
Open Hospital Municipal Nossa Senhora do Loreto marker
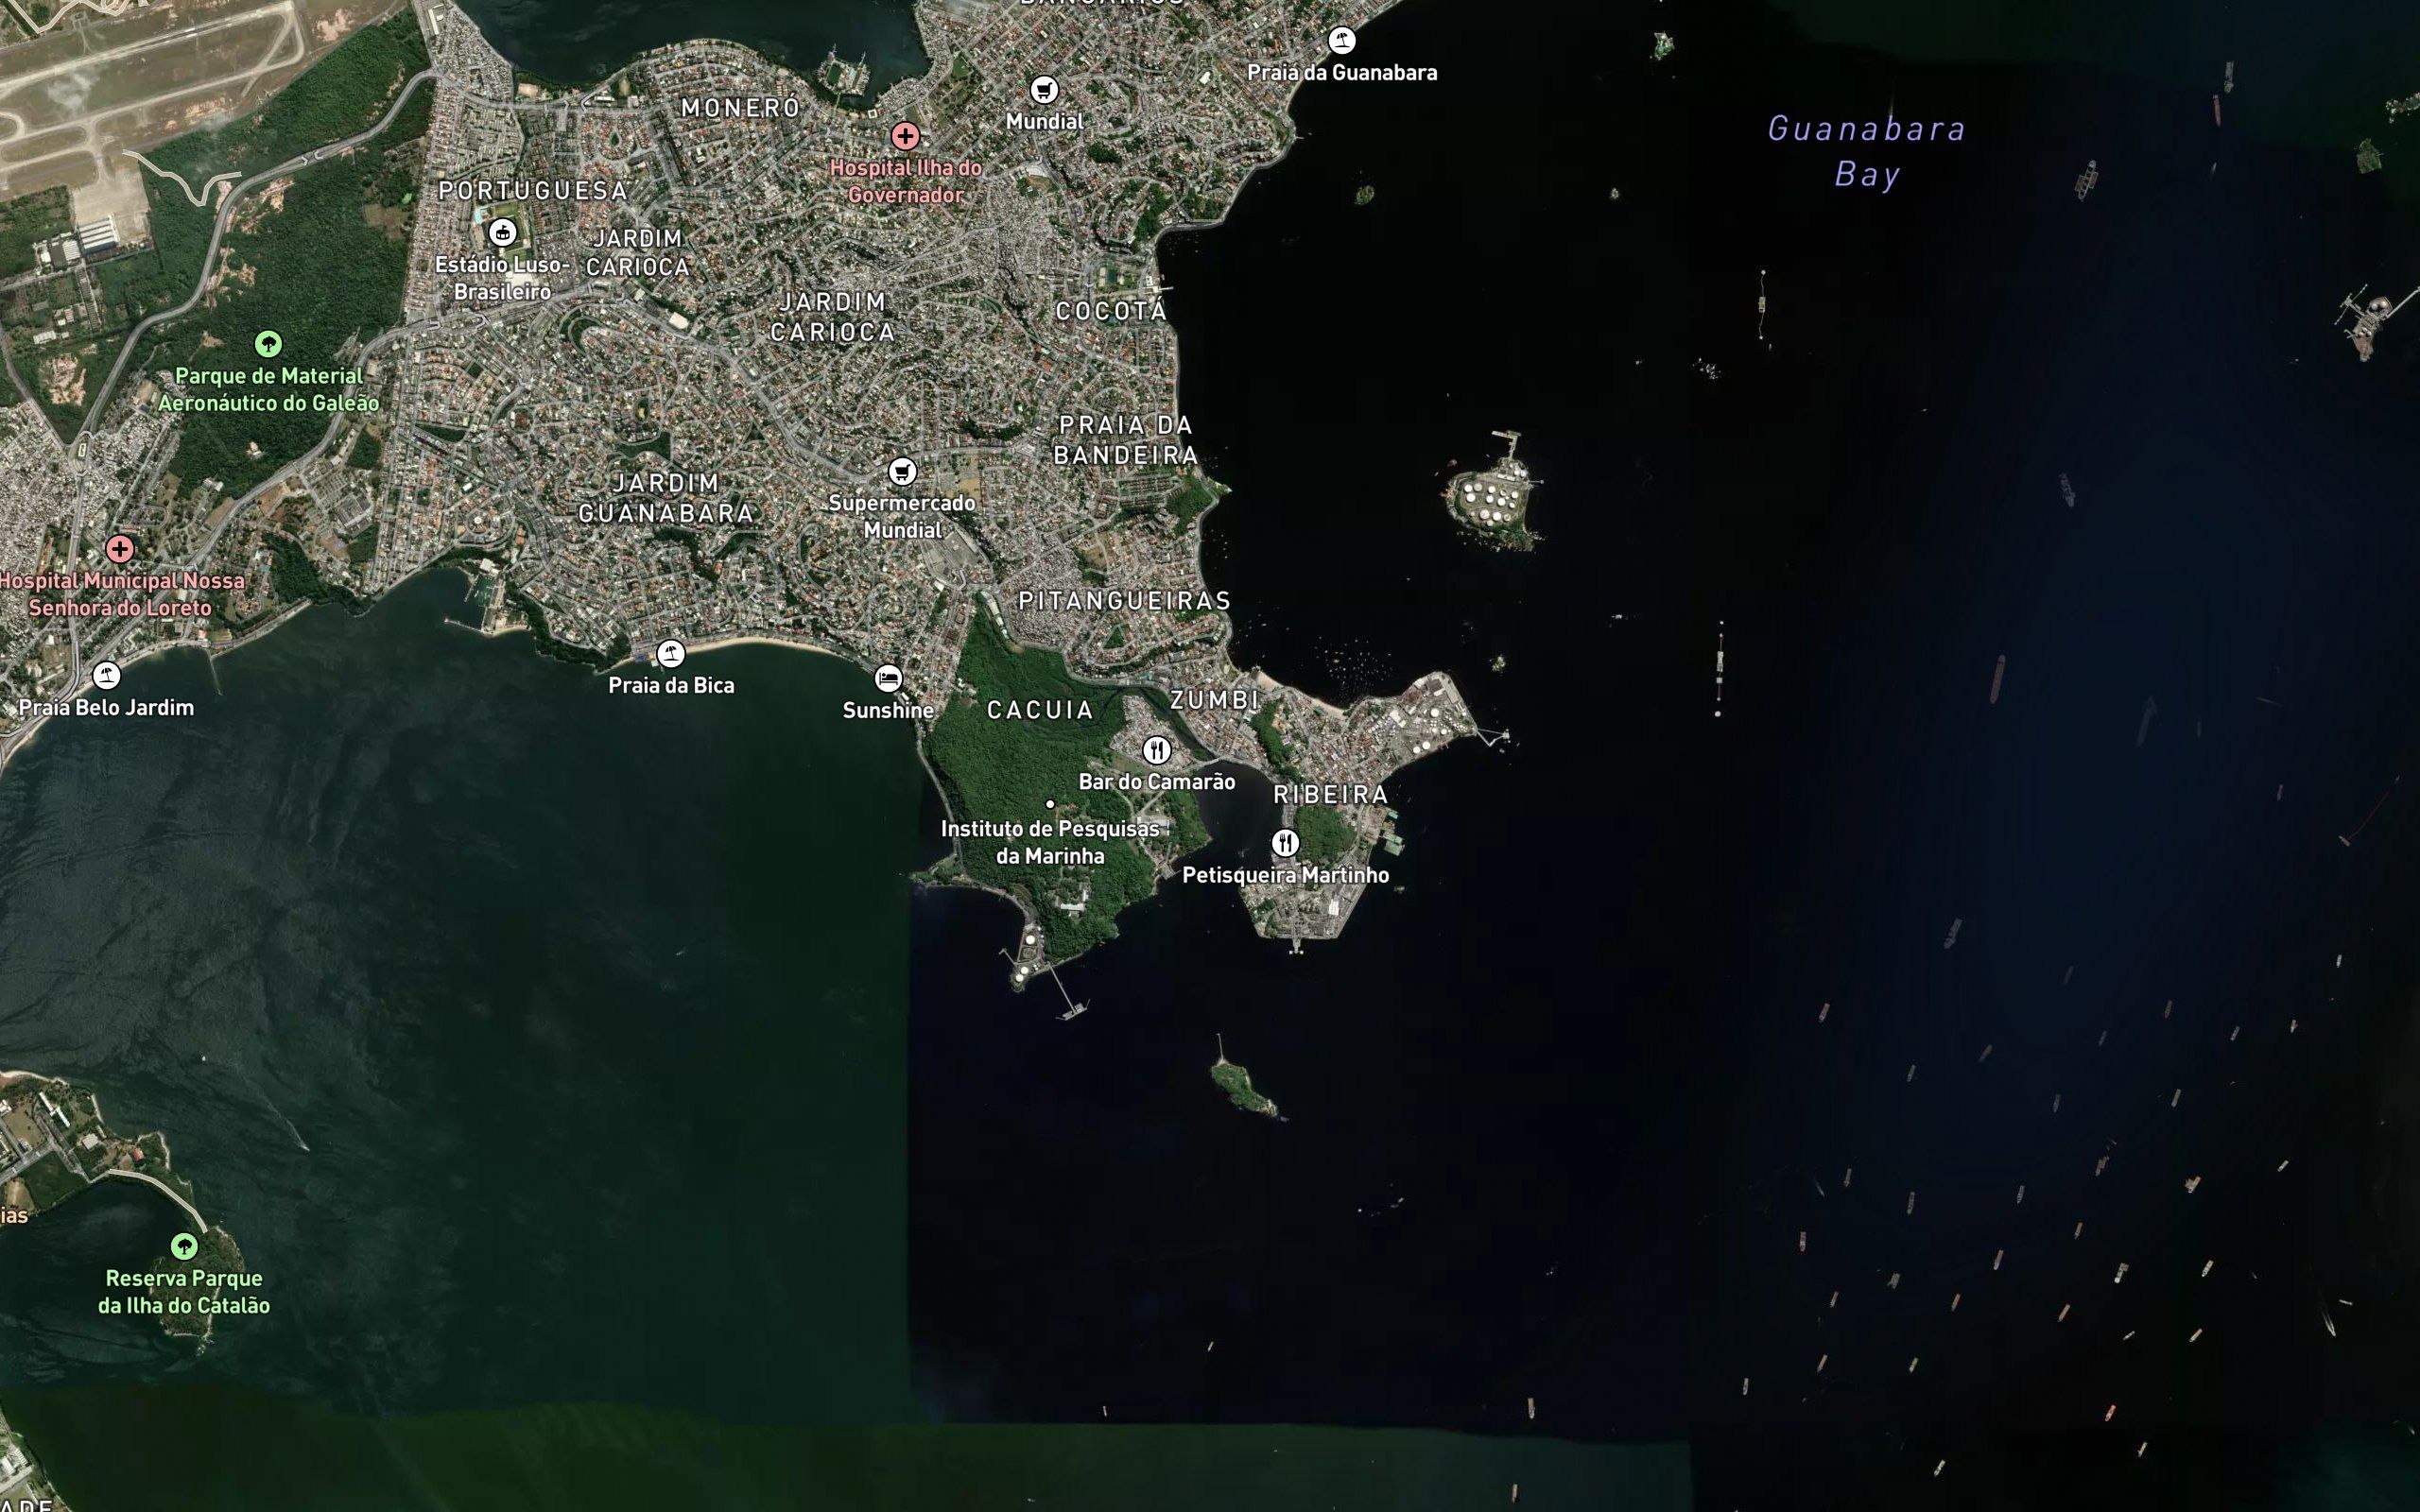click(x=120, y=549)
